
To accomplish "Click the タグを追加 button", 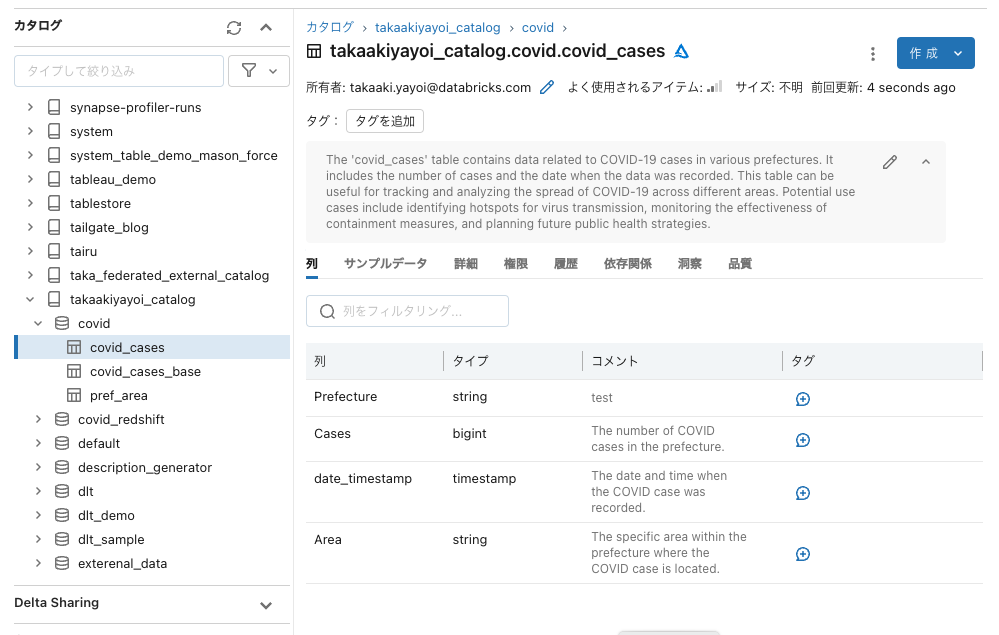I will (383, 120).
